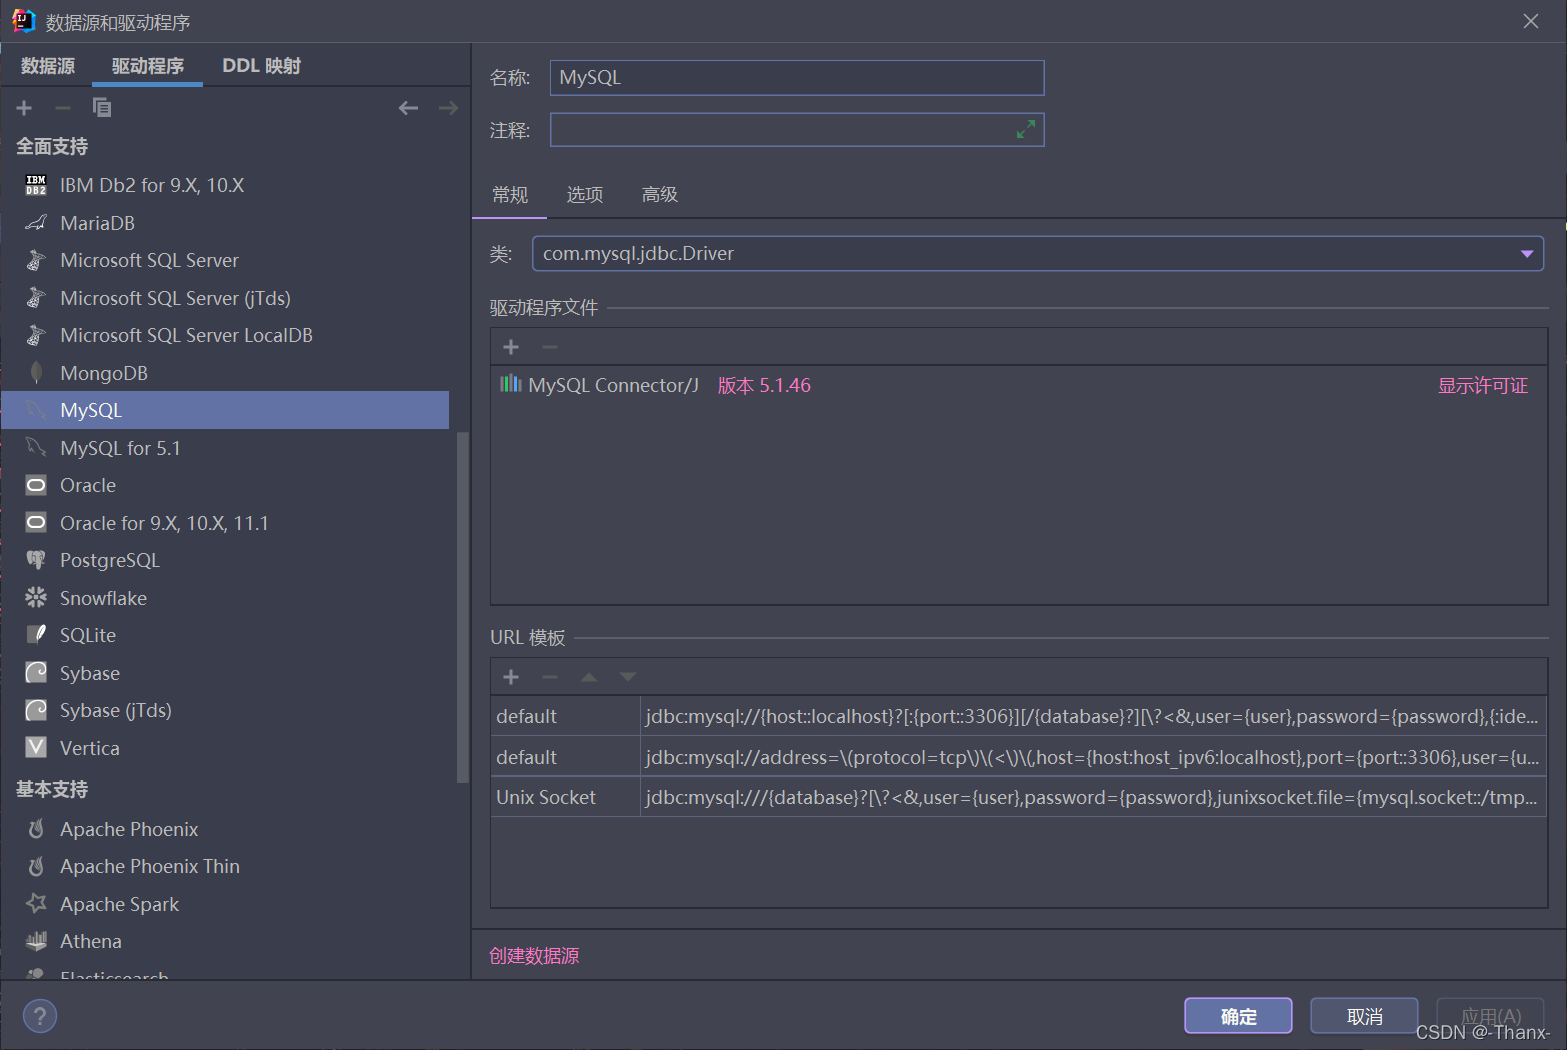The width and height of the screenshot is (1567, 1050).
Task: Click the MongoDB leaf icon
Action: point(36,373)
